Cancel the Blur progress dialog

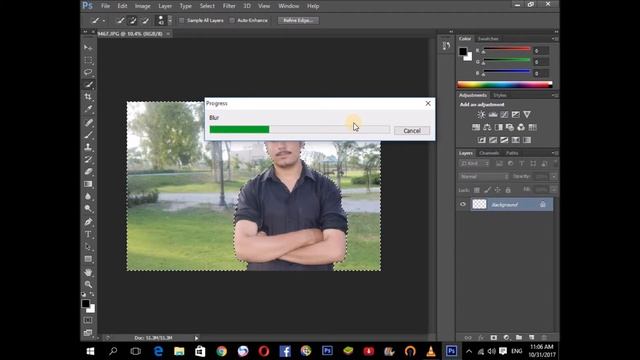(412, 131)
